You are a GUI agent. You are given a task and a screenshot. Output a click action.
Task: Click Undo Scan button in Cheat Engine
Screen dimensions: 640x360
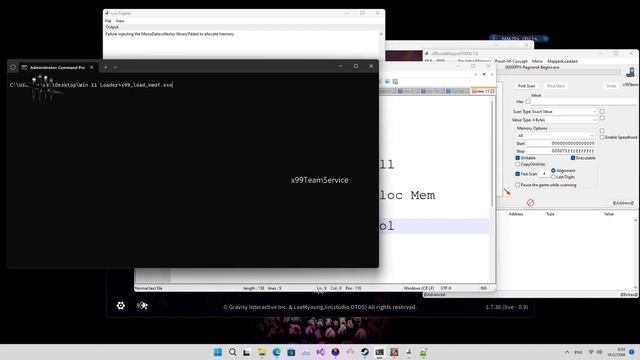[x=611, y=86]
